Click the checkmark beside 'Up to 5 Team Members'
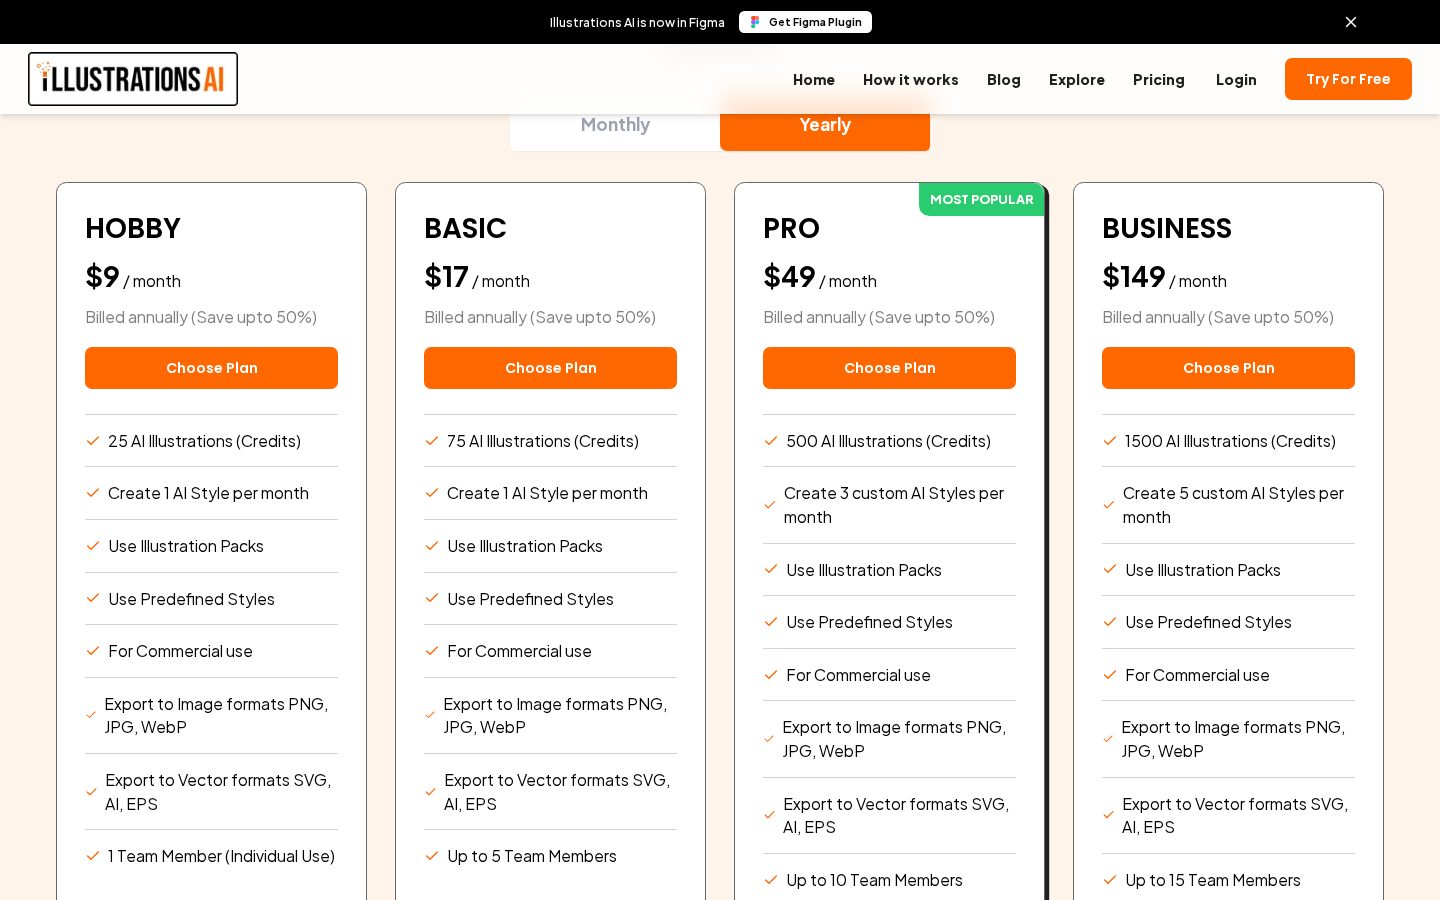This screenshot has width=1440, height=900. [432, 856]
